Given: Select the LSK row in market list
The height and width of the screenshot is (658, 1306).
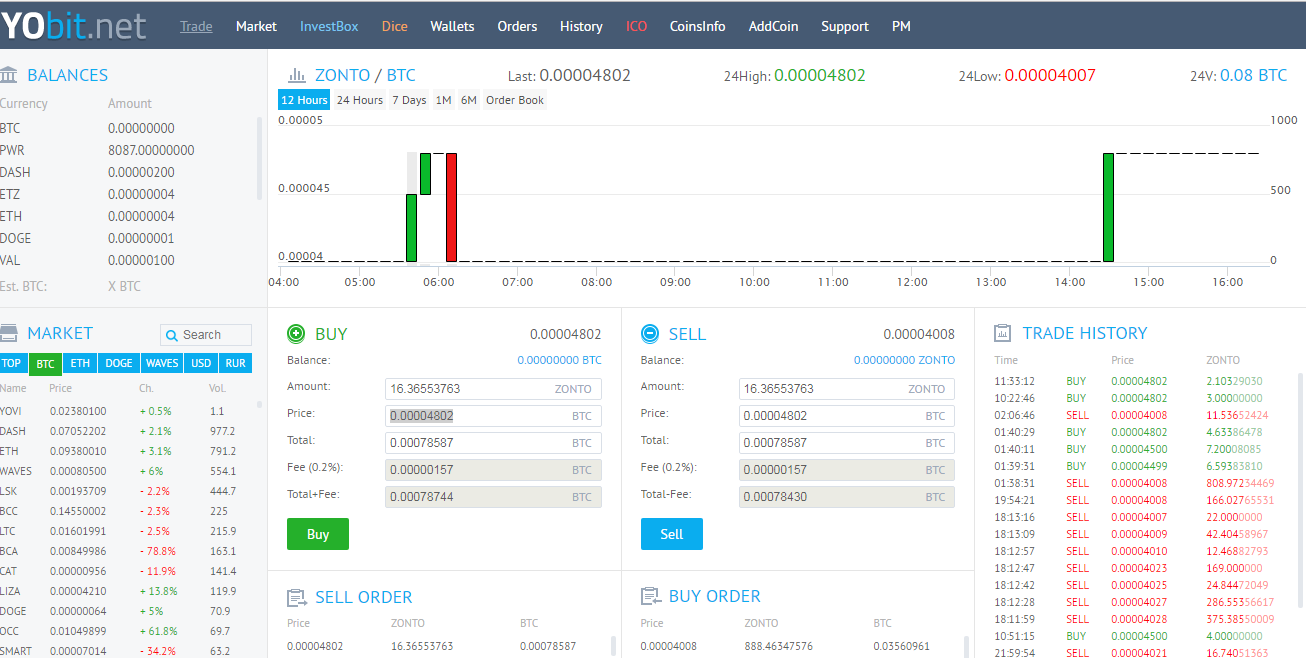Looking at the screenshot, I should [x=126, y=491].
